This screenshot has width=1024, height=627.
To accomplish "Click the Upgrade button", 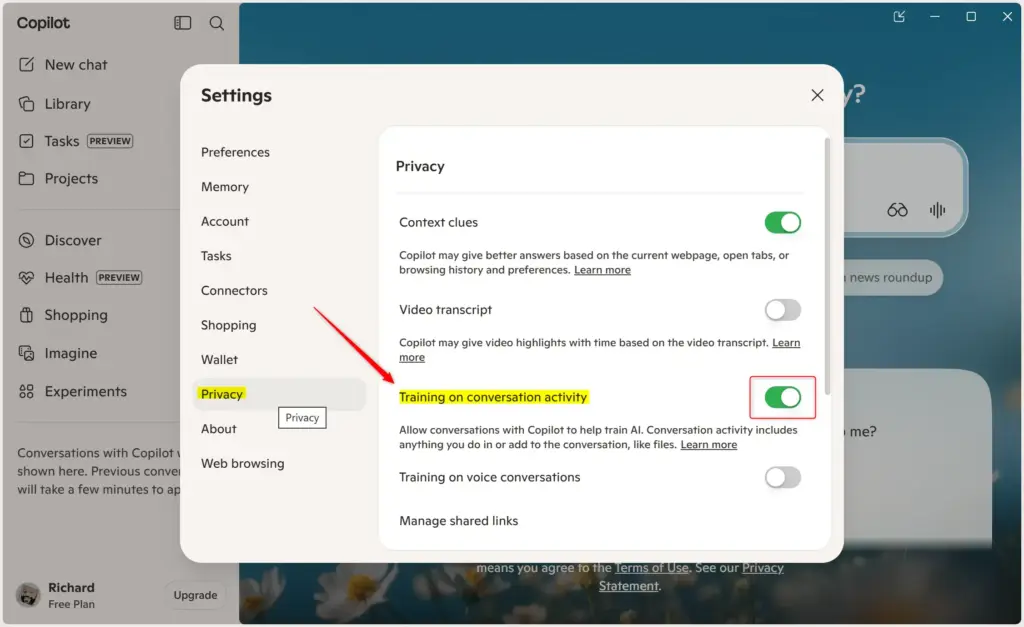I will tap(195, 595).
